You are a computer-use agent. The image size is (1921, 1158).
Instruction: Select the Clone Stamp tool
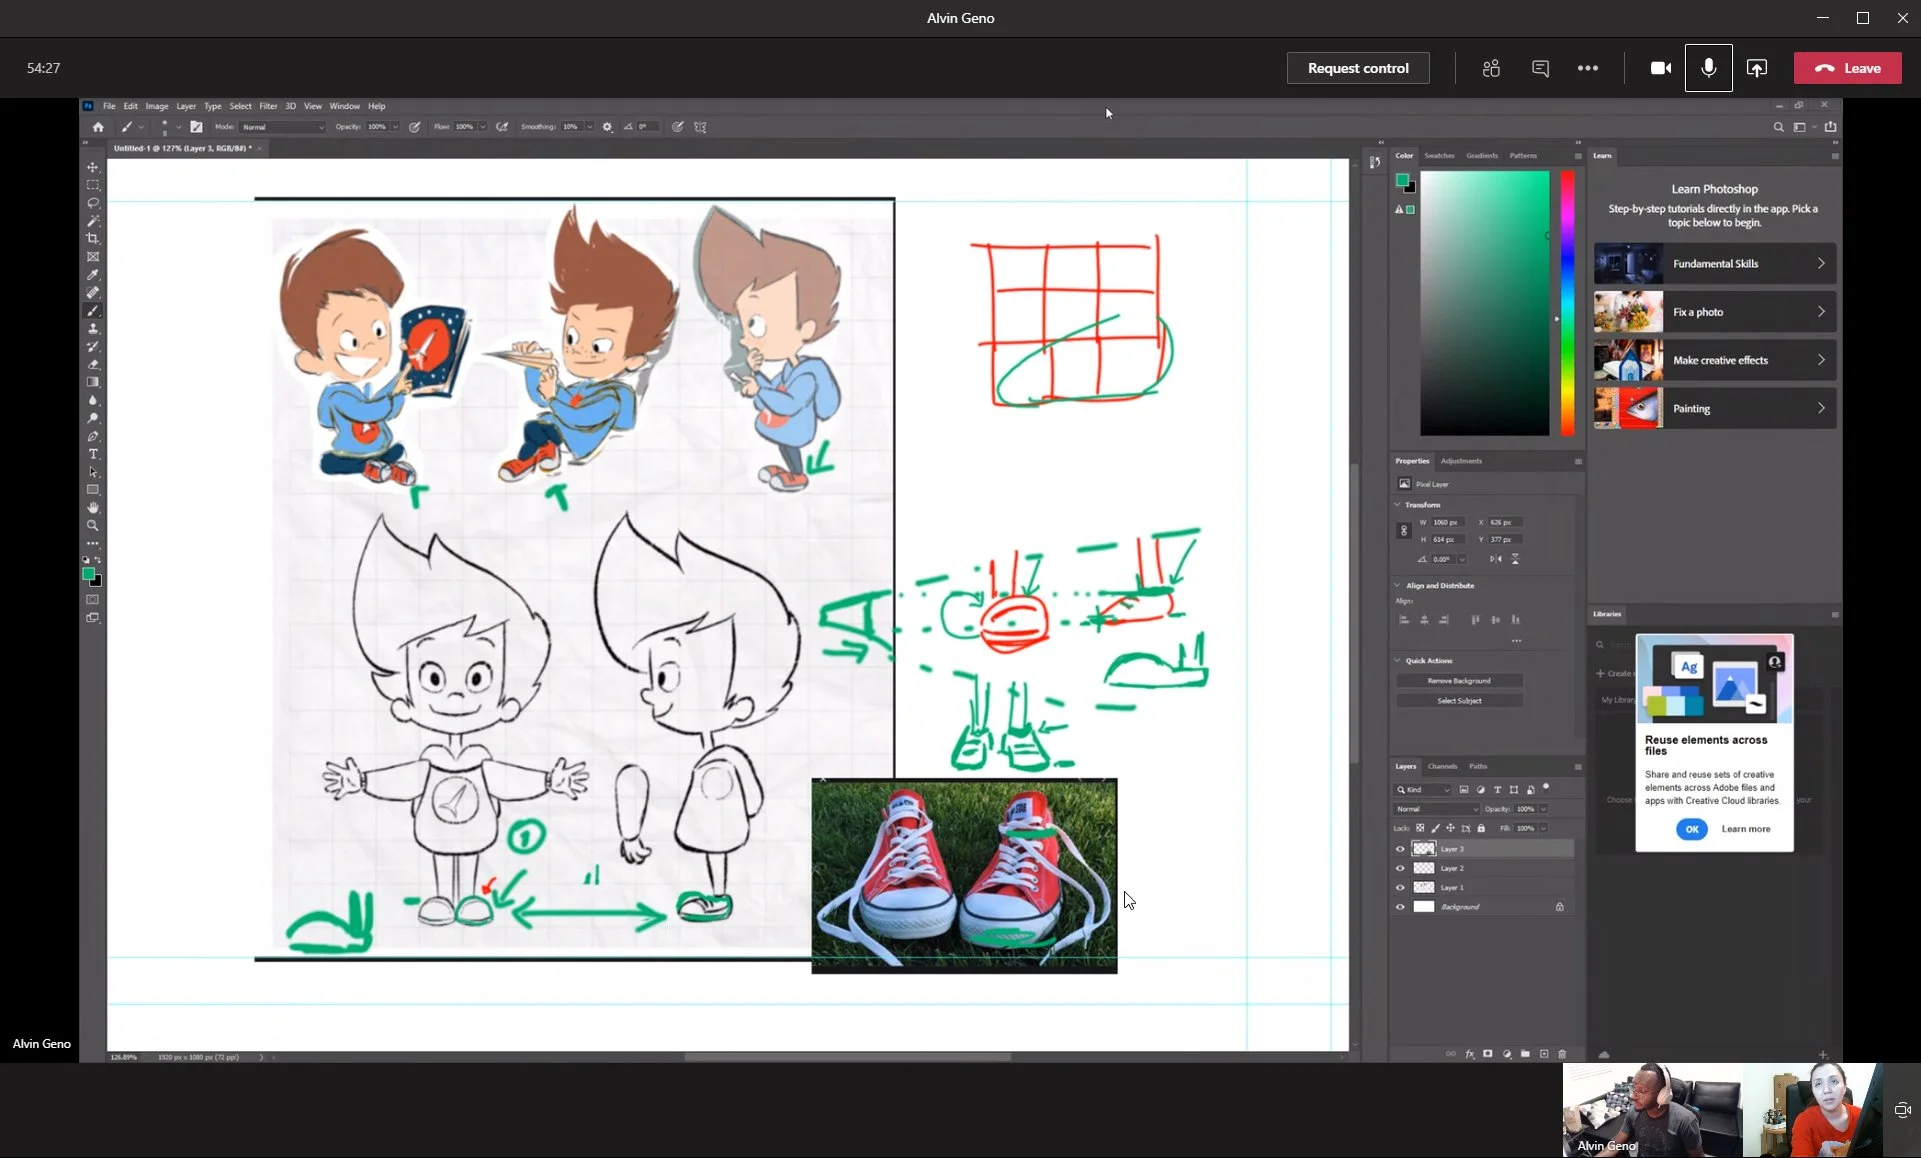[93, 328]
